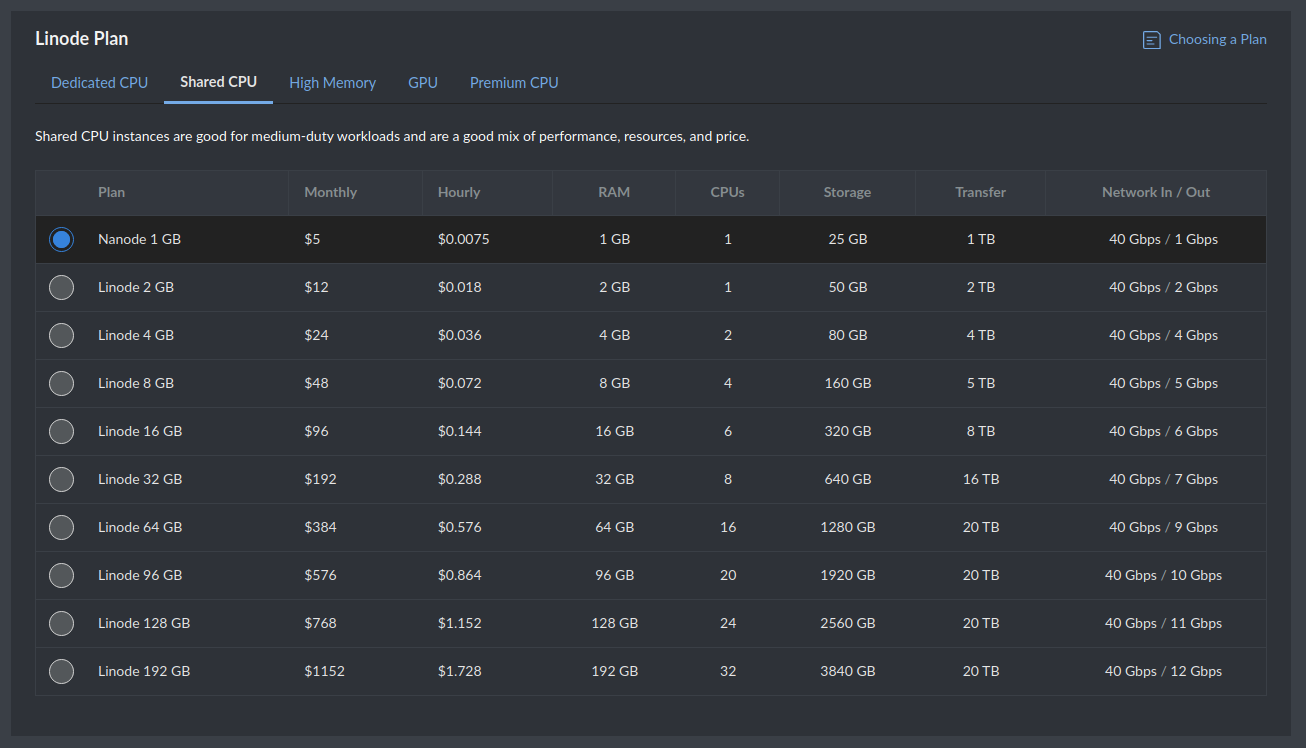Click the $0.0075 hourly rate
The width and height of the screenshot is (1306, 748).
click(x=463, y=240)
